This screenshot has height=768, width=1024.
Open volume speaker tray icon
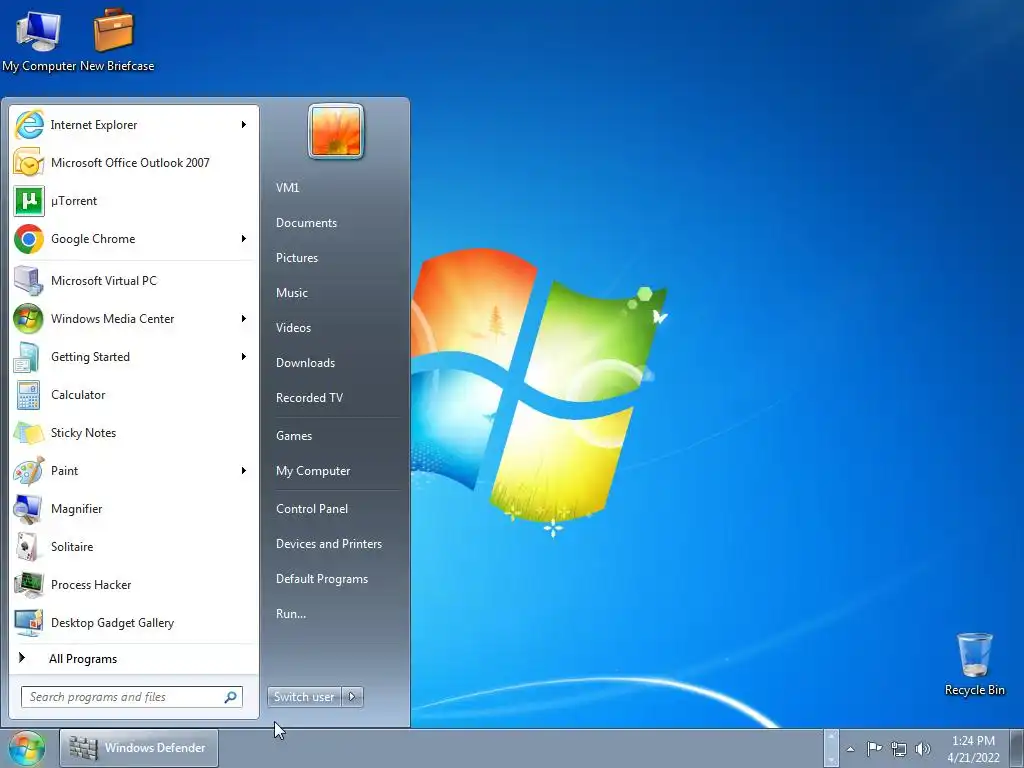[x=923, y=749]
